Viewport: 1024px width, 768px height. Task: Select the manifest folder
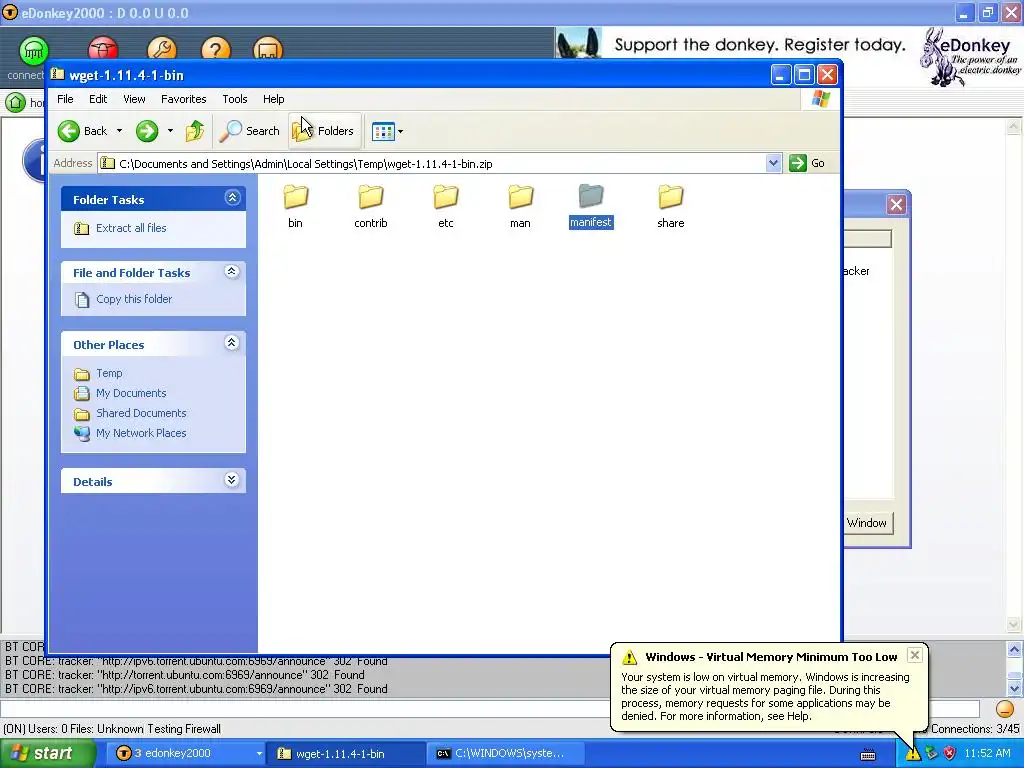[591, 206]
